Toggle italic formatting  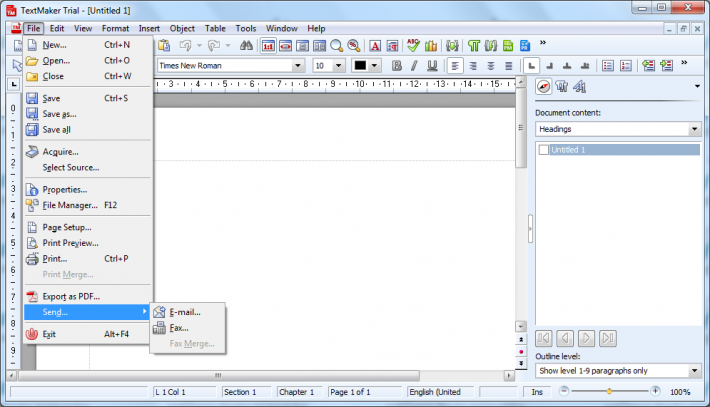[x=414, y=66]
